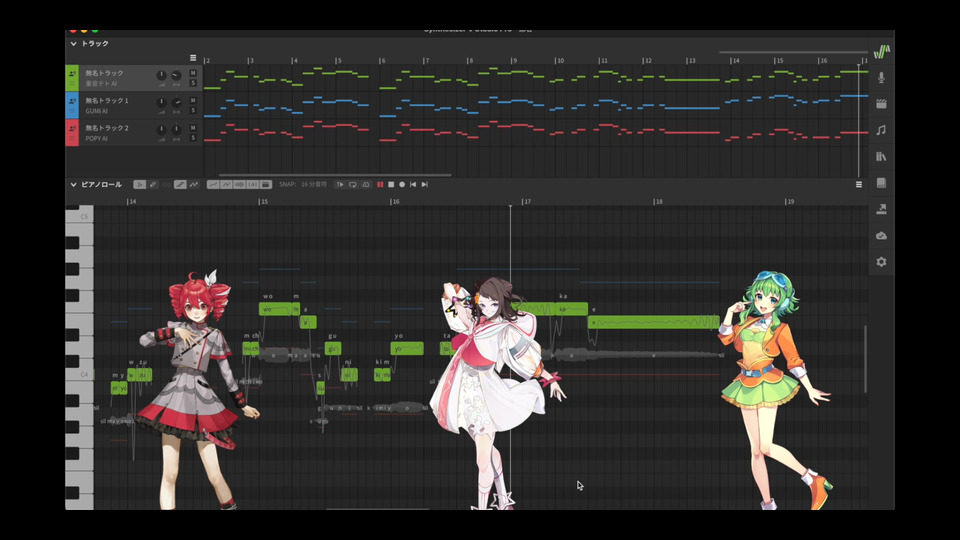Open the library card icon in sidebar

tap(881, 183)
